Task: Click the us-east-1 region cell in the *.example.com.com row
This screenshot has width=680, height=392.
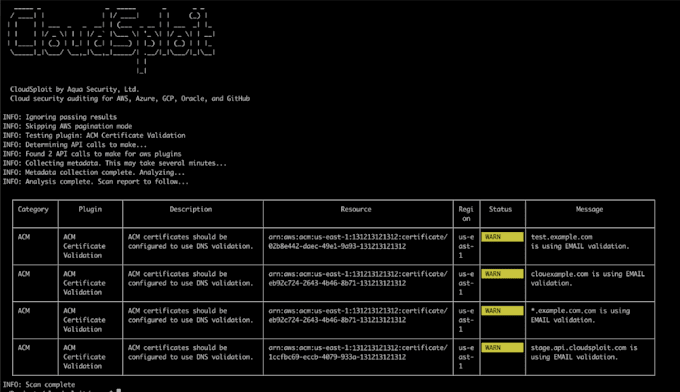Action: (x=466, y=320)
